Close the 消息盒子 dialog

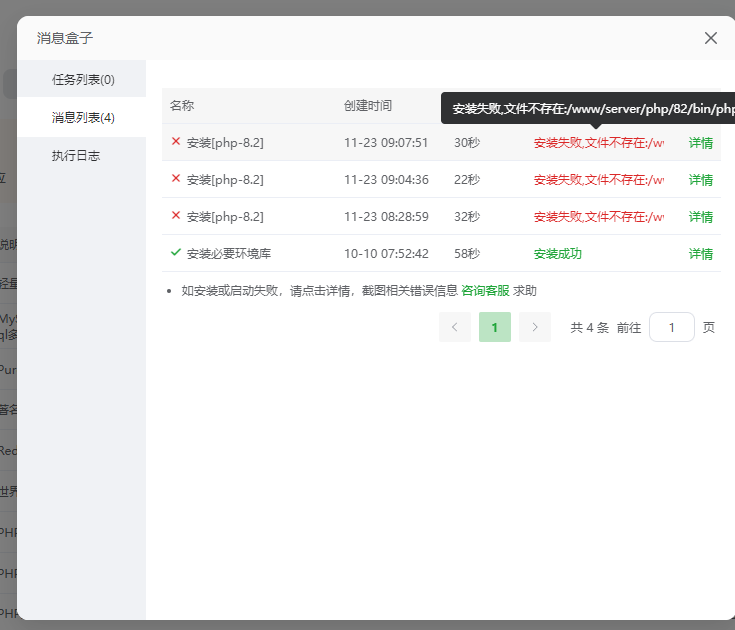coord(711,38)
